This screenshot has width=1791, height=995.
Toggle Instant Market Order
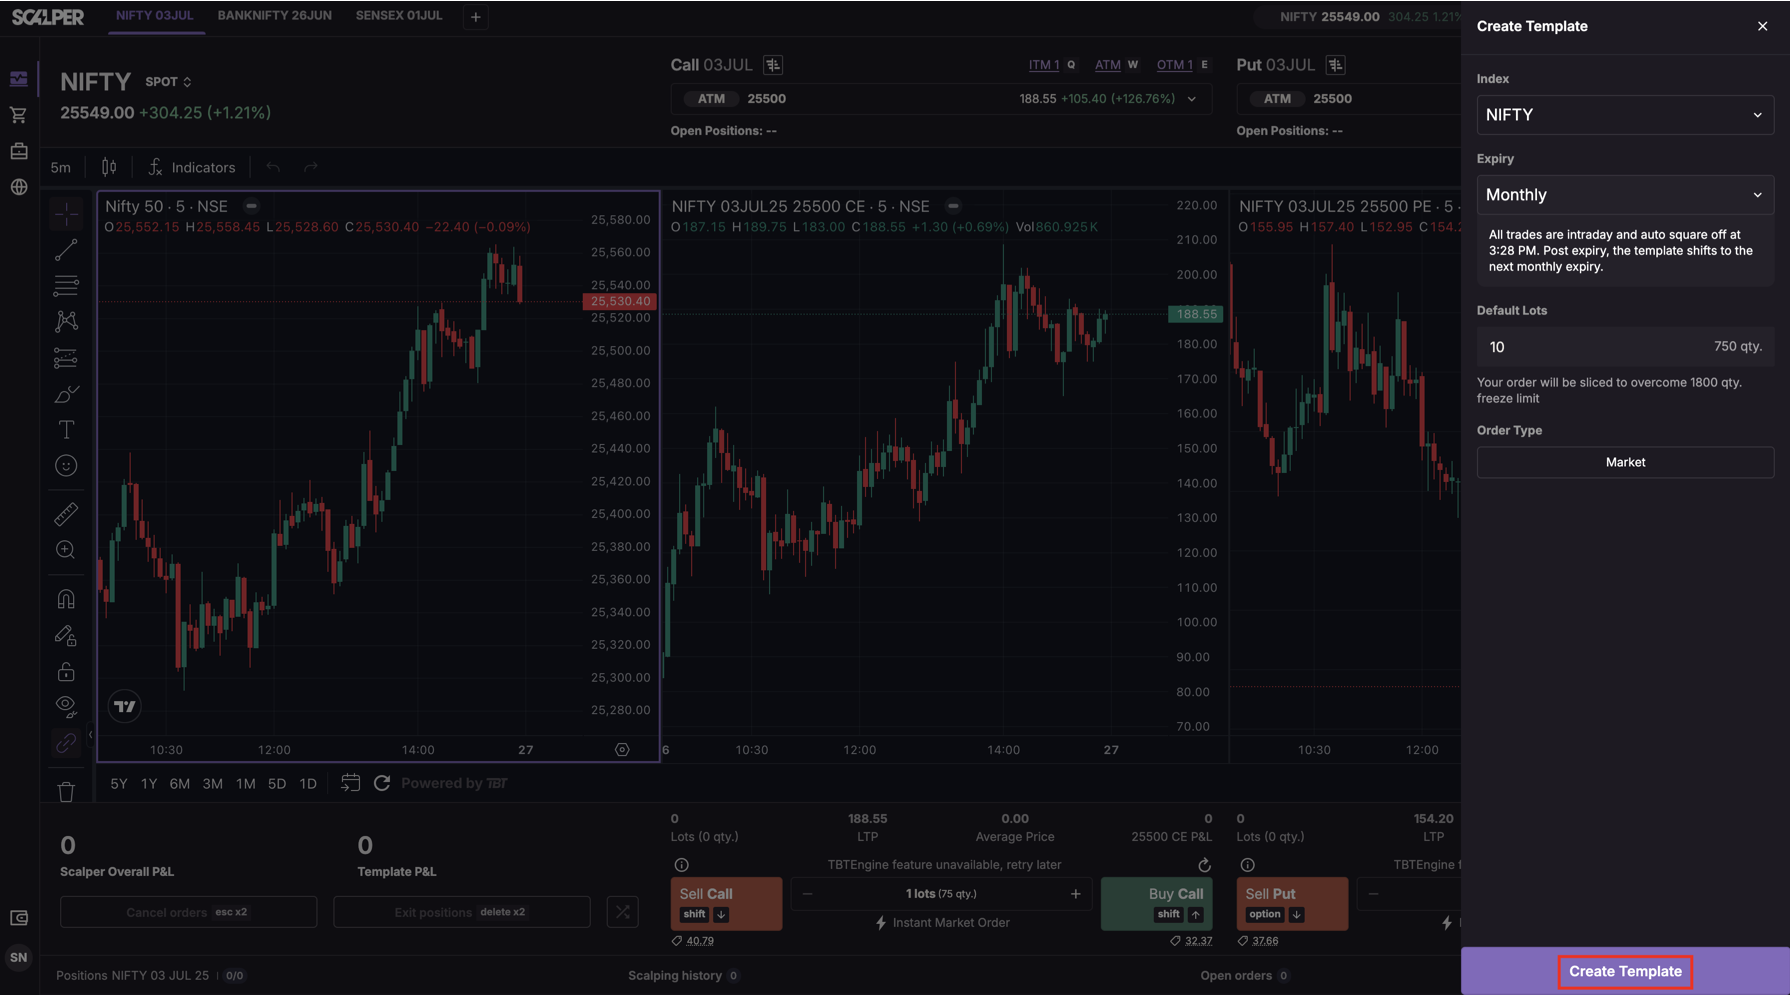click(941, 923)
